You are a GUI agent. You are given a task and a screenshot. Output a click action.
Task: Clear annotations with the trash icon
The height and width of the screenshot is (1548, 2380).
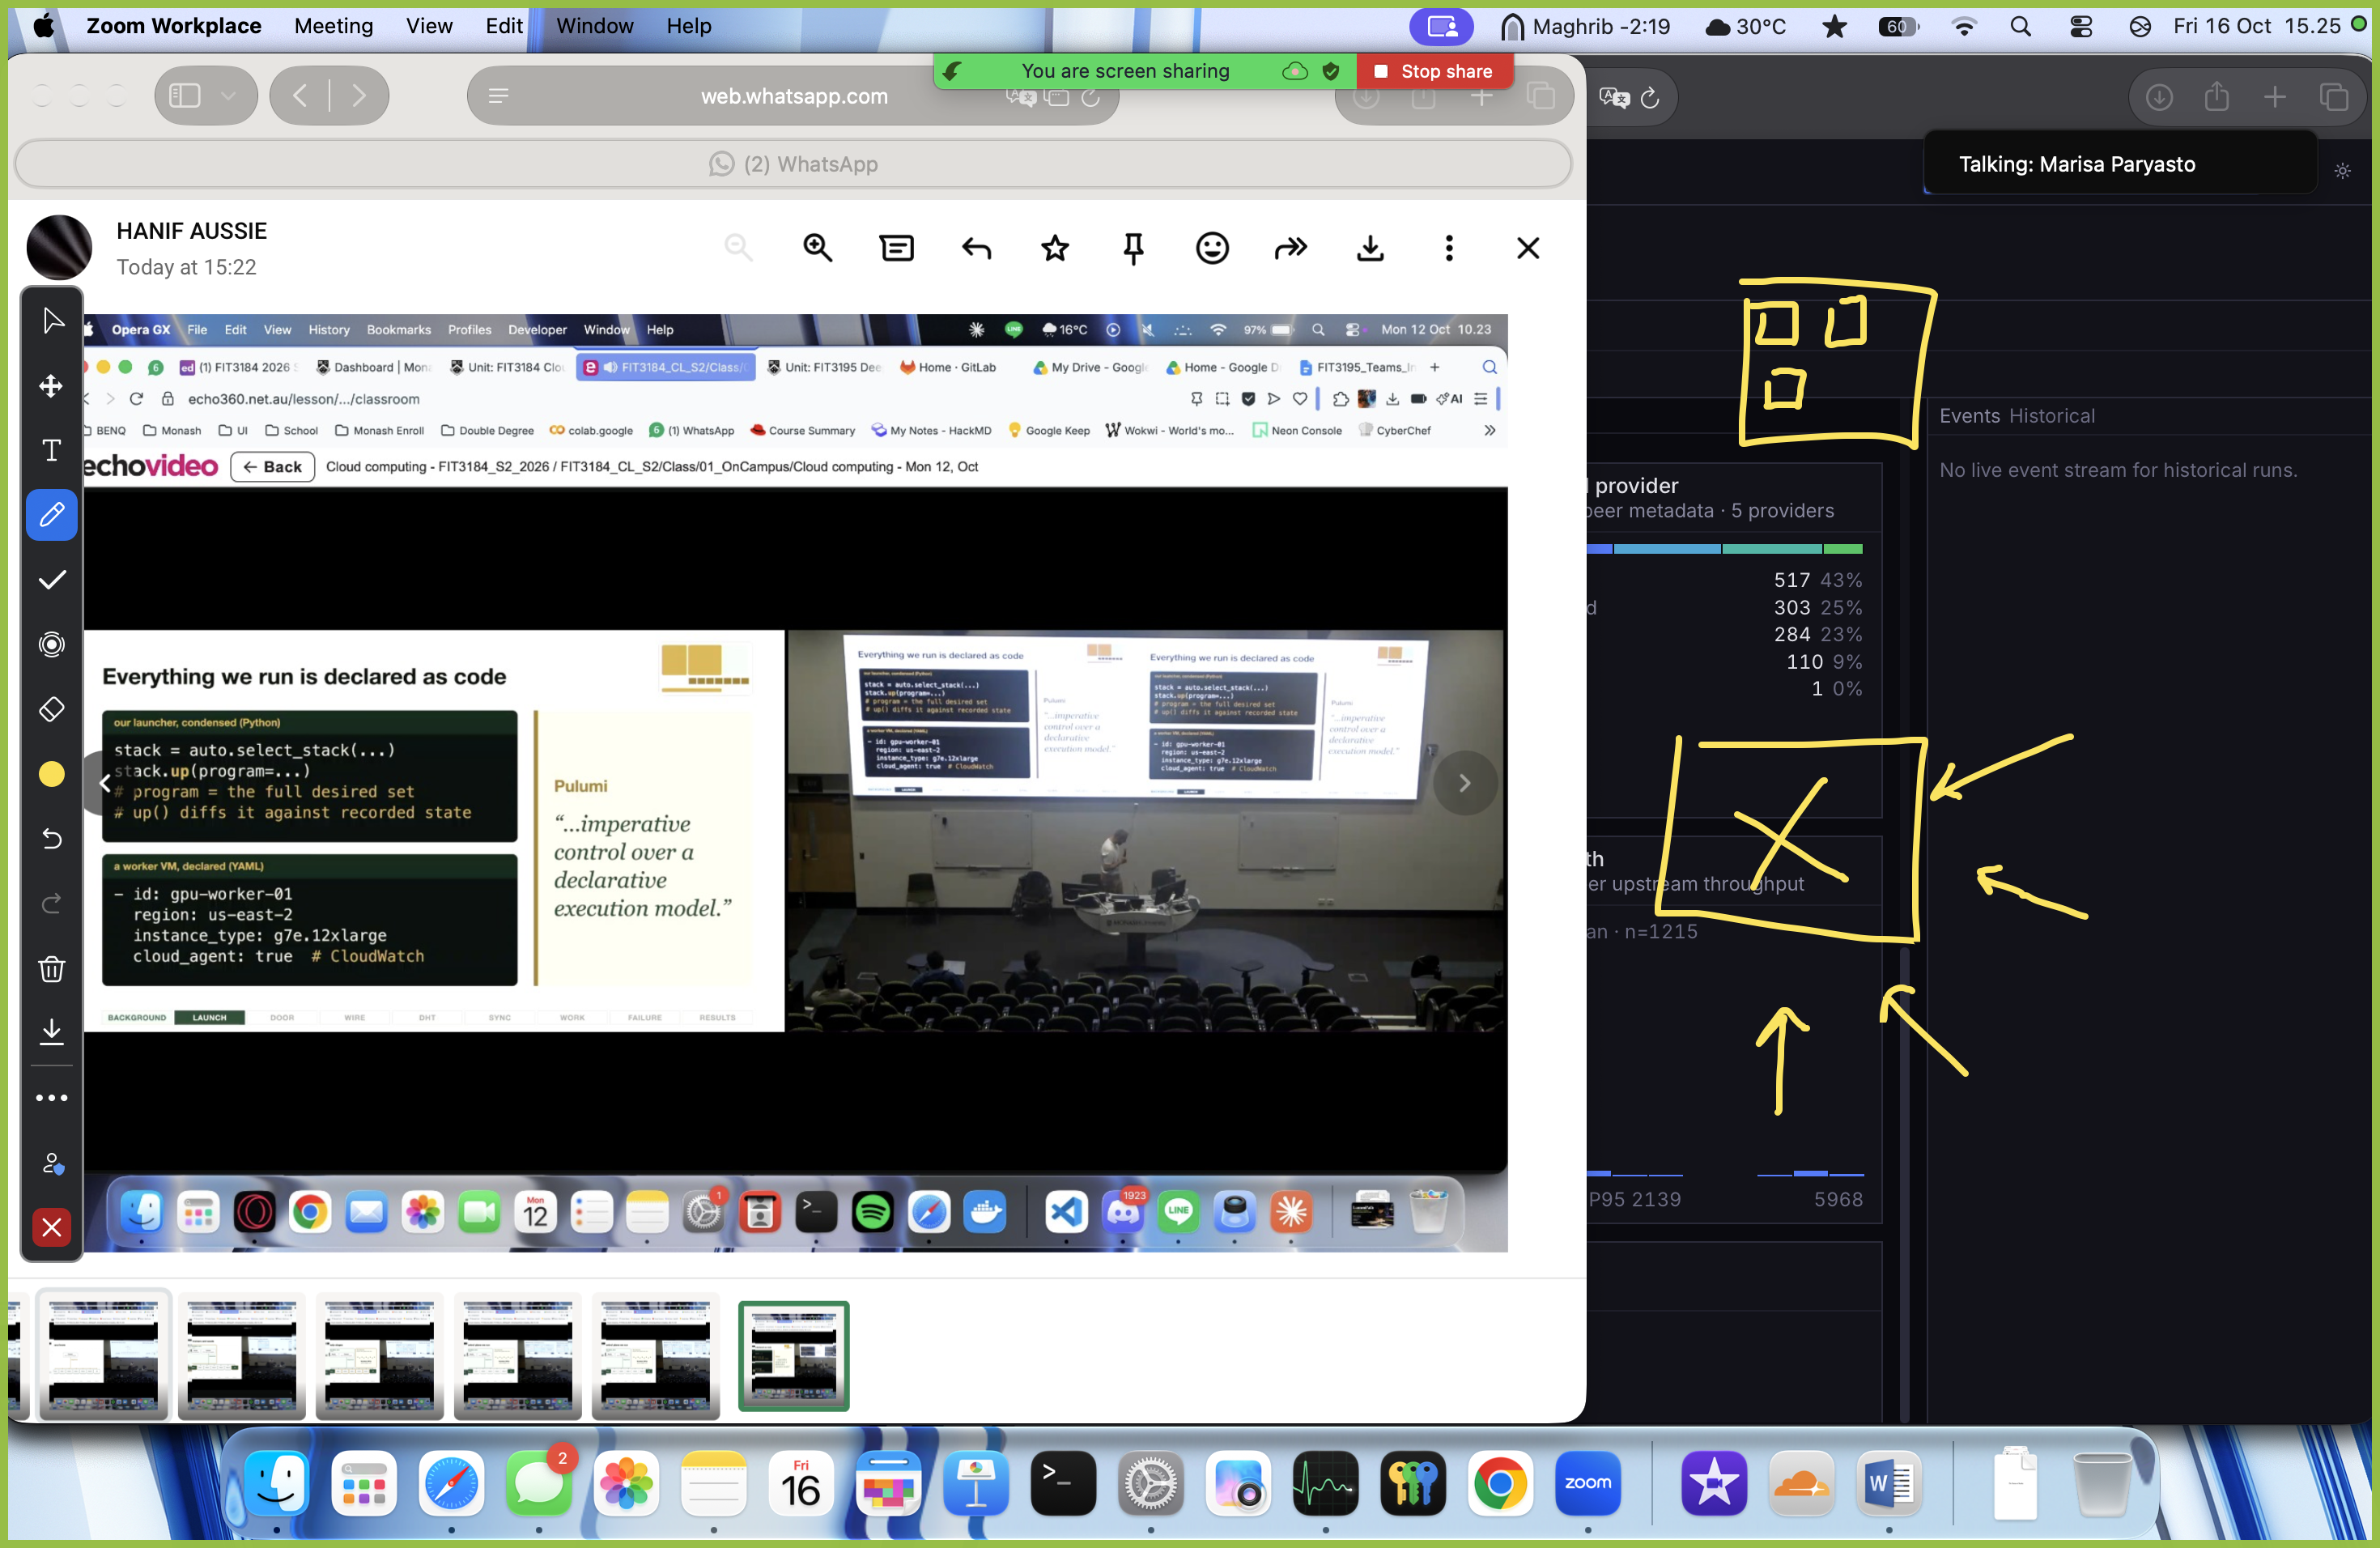point(52,968)
